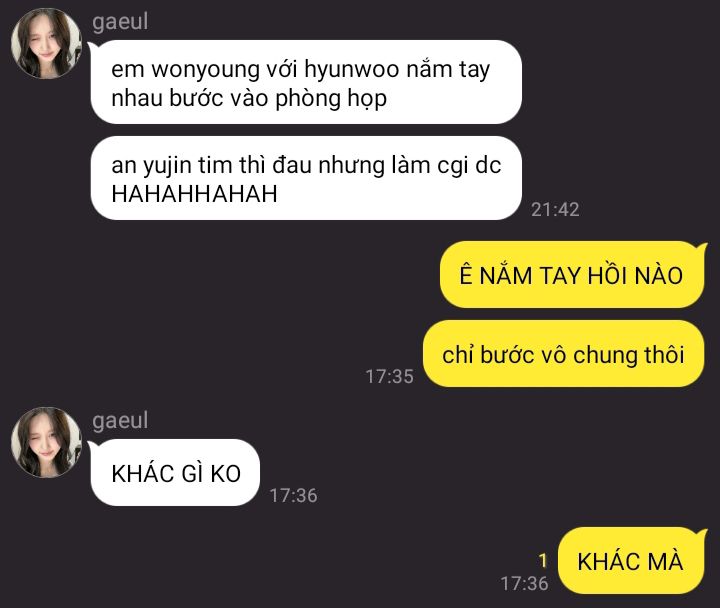The width and height of the screenshot is (720, 608).
Task: Click the 'phòng họp' text in the message
Action: [331, 98]
